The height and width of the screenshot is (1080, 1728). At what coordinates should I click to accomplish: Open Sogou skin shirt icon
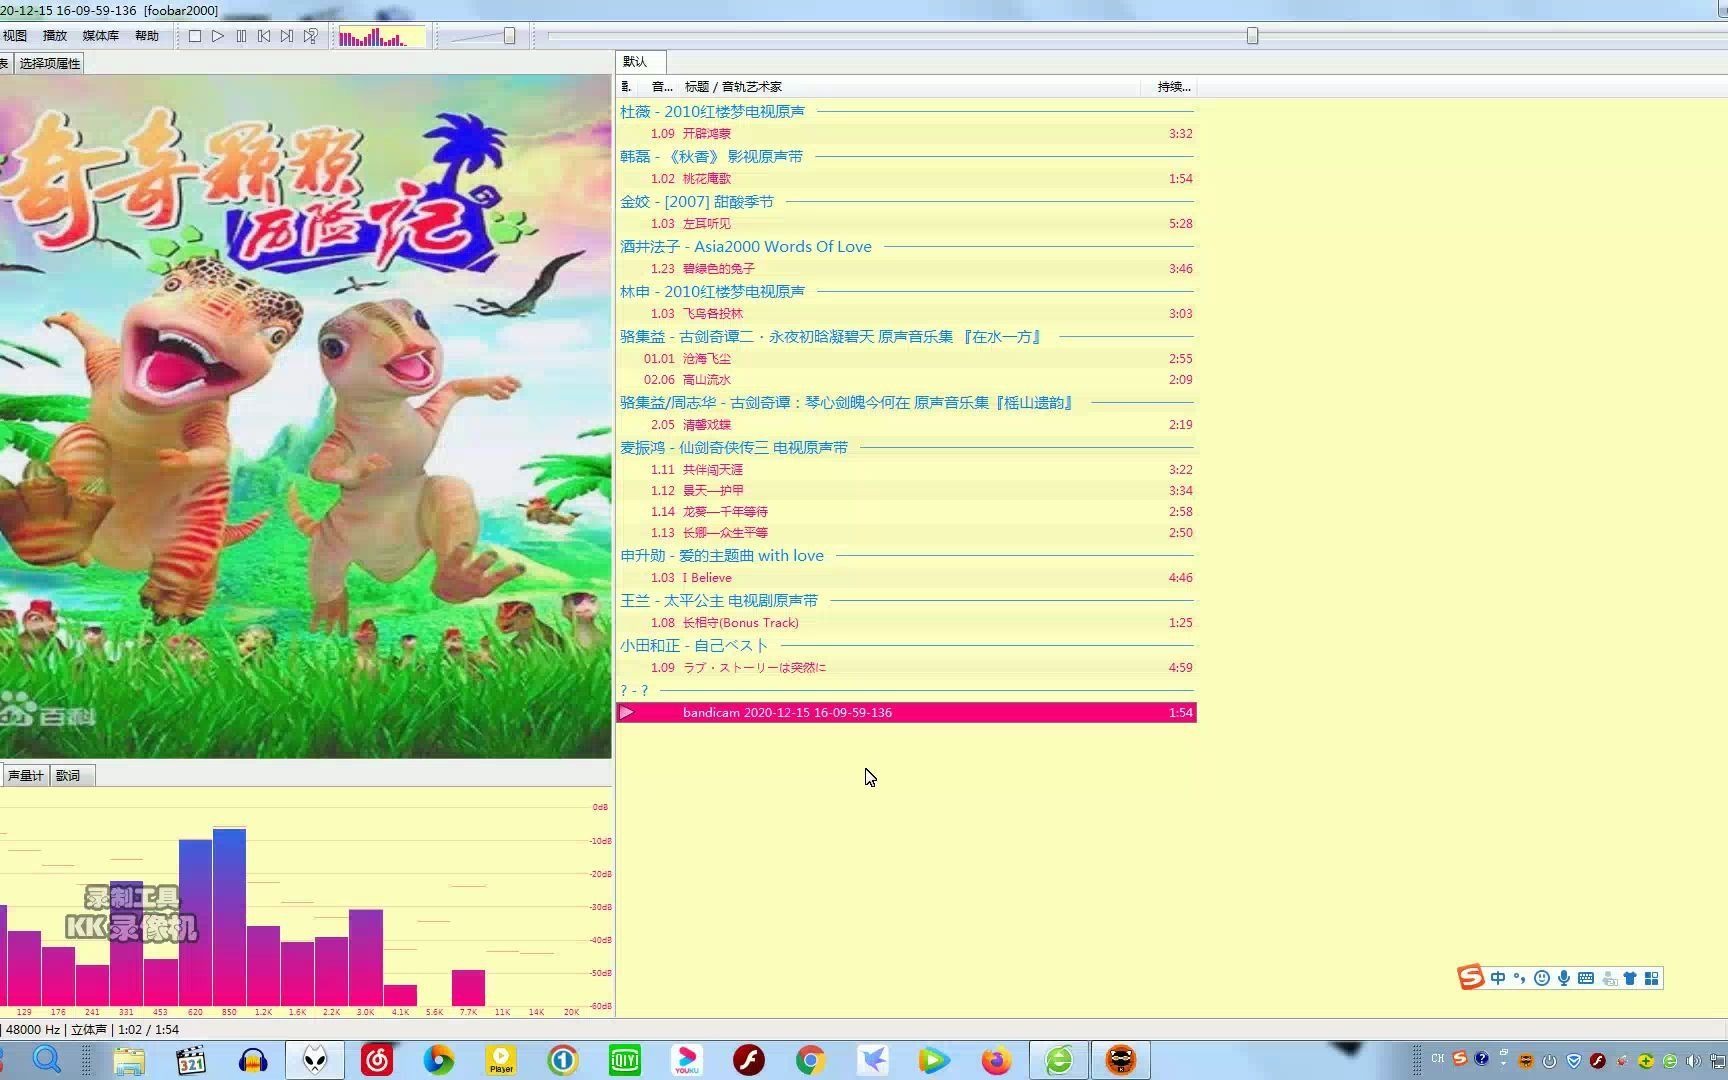pos(1630,978)
